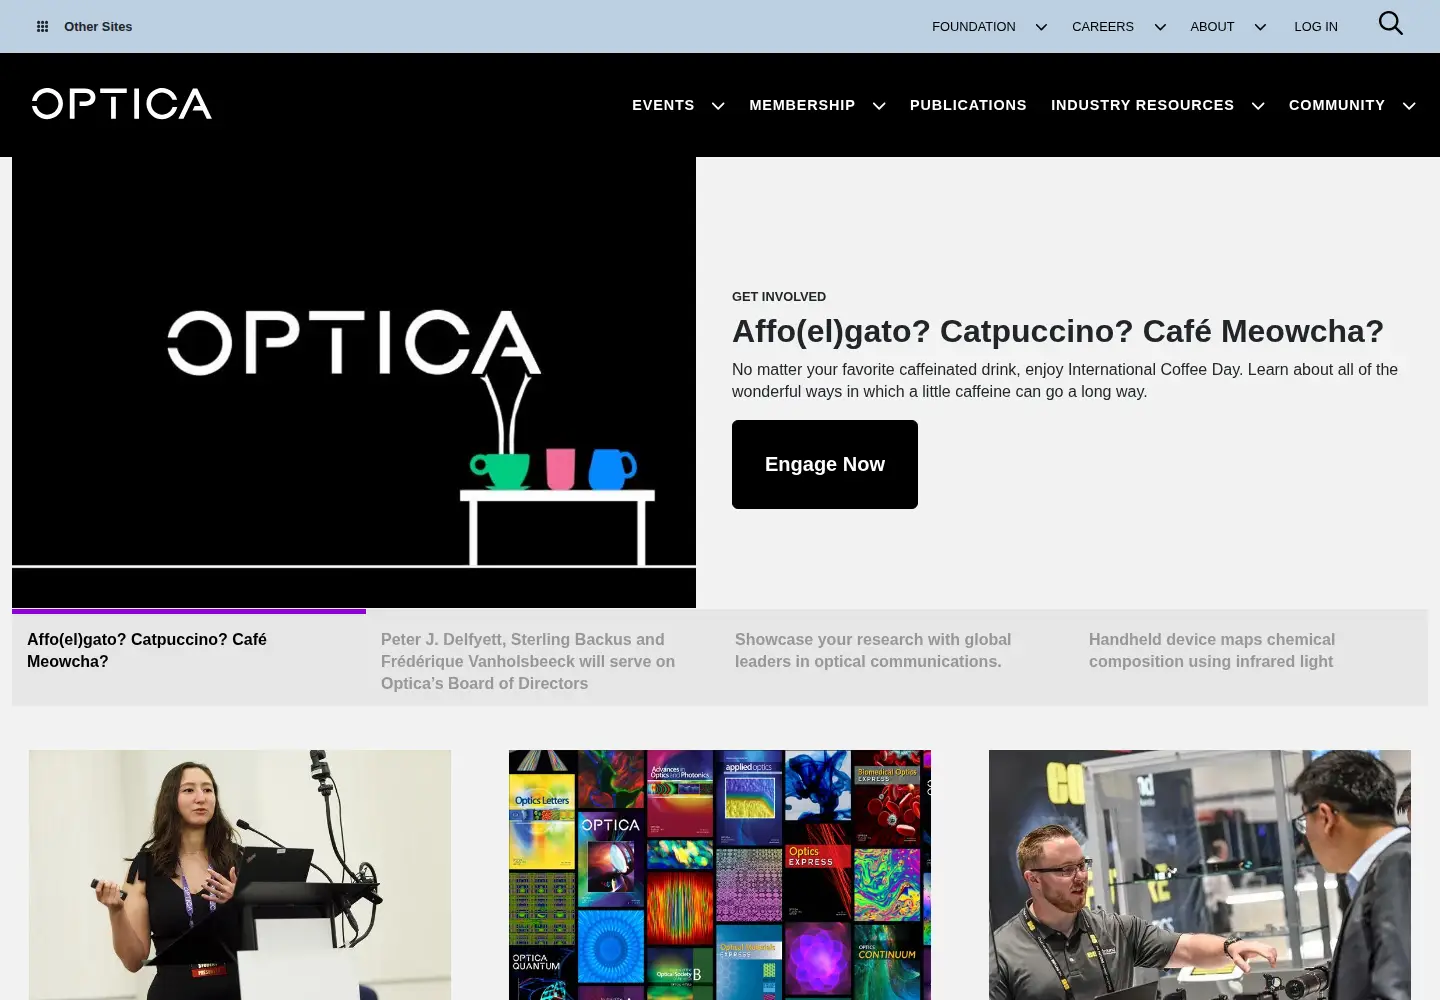Expand the Foundation dropdown chevron
This screenshot has width=1440, height=1000.
(x=1041, y=27)
